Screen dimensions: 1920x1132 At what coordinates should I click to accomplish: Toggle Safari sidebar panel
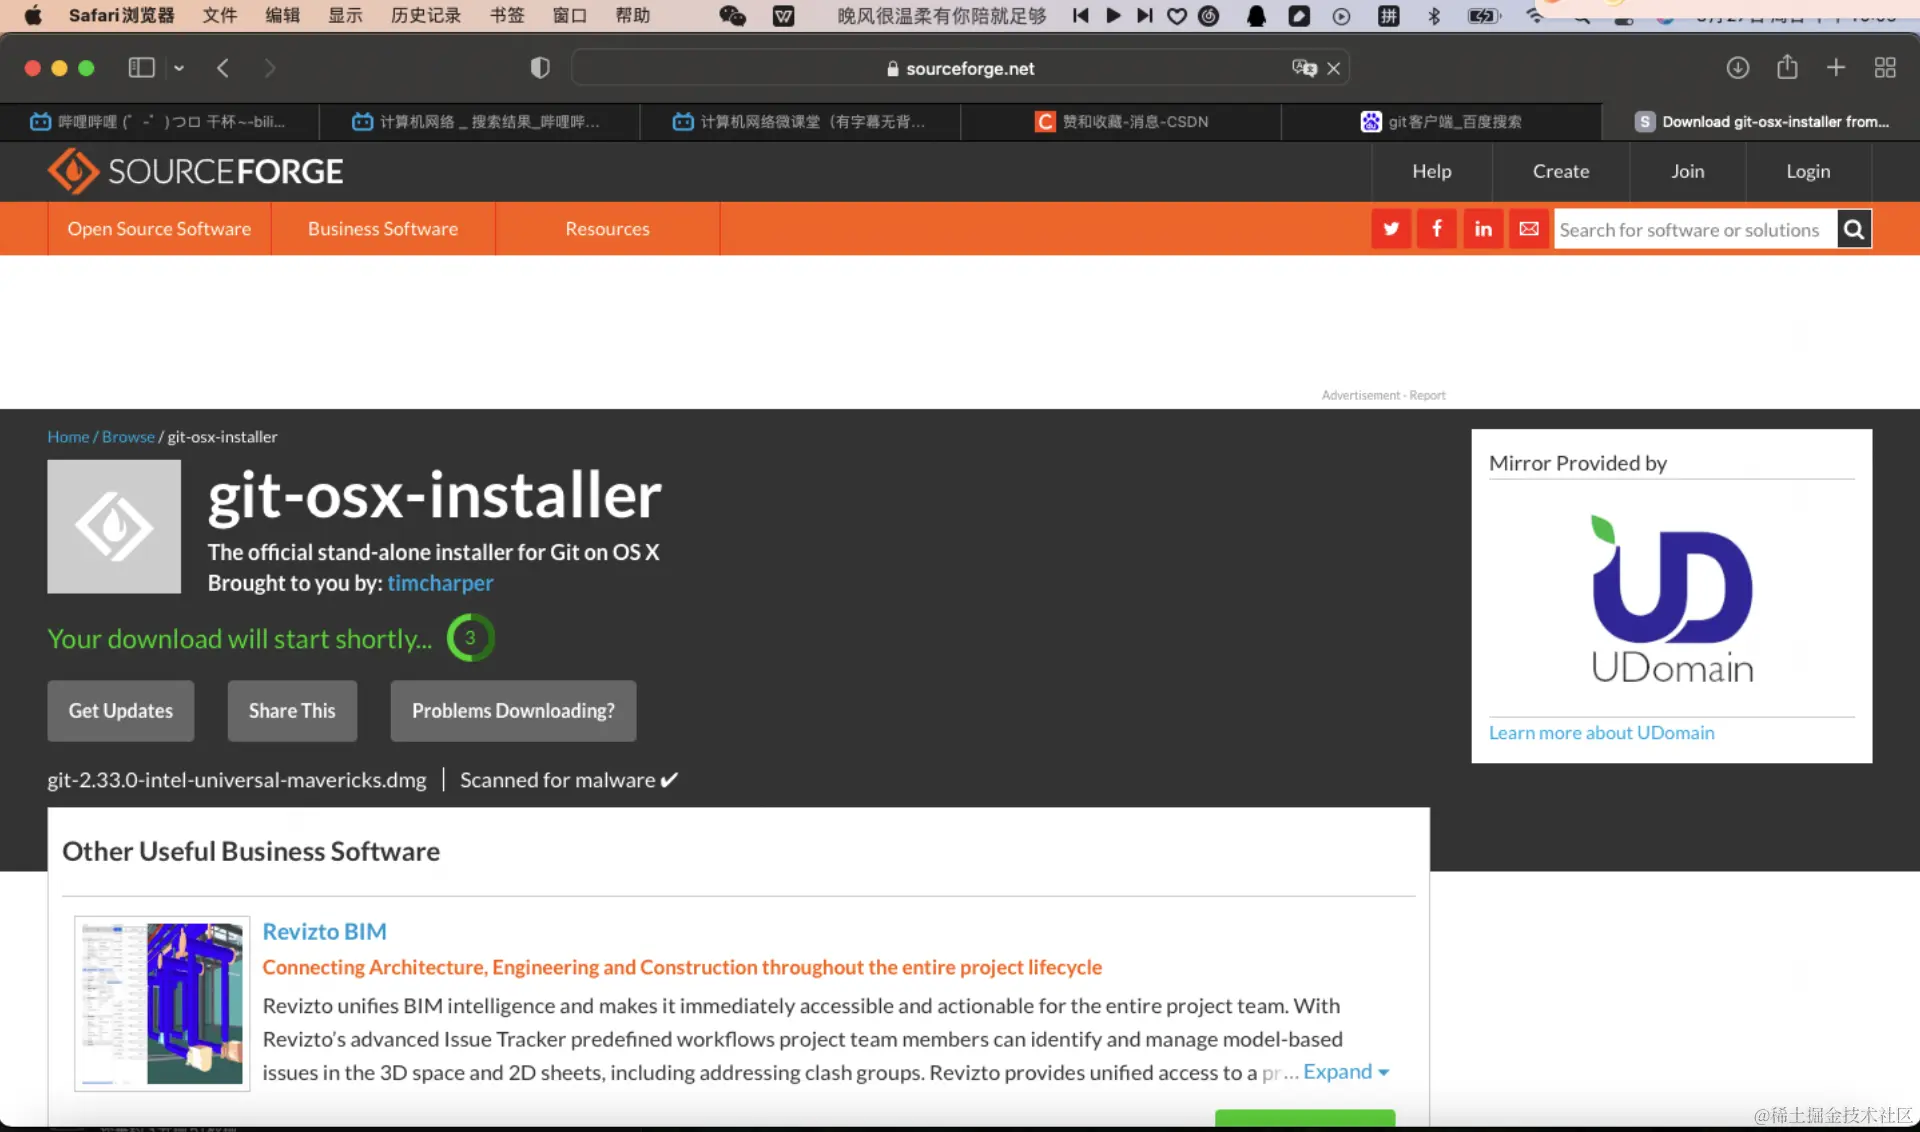coord(141,68)
